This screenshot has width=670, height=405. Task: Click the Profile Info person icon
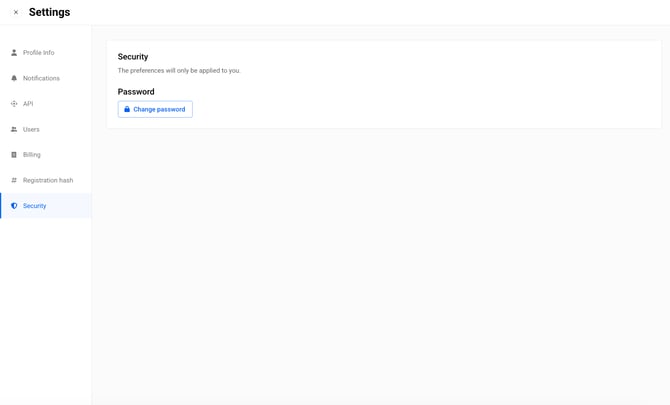pyautogui.click(x=14, y=53)
